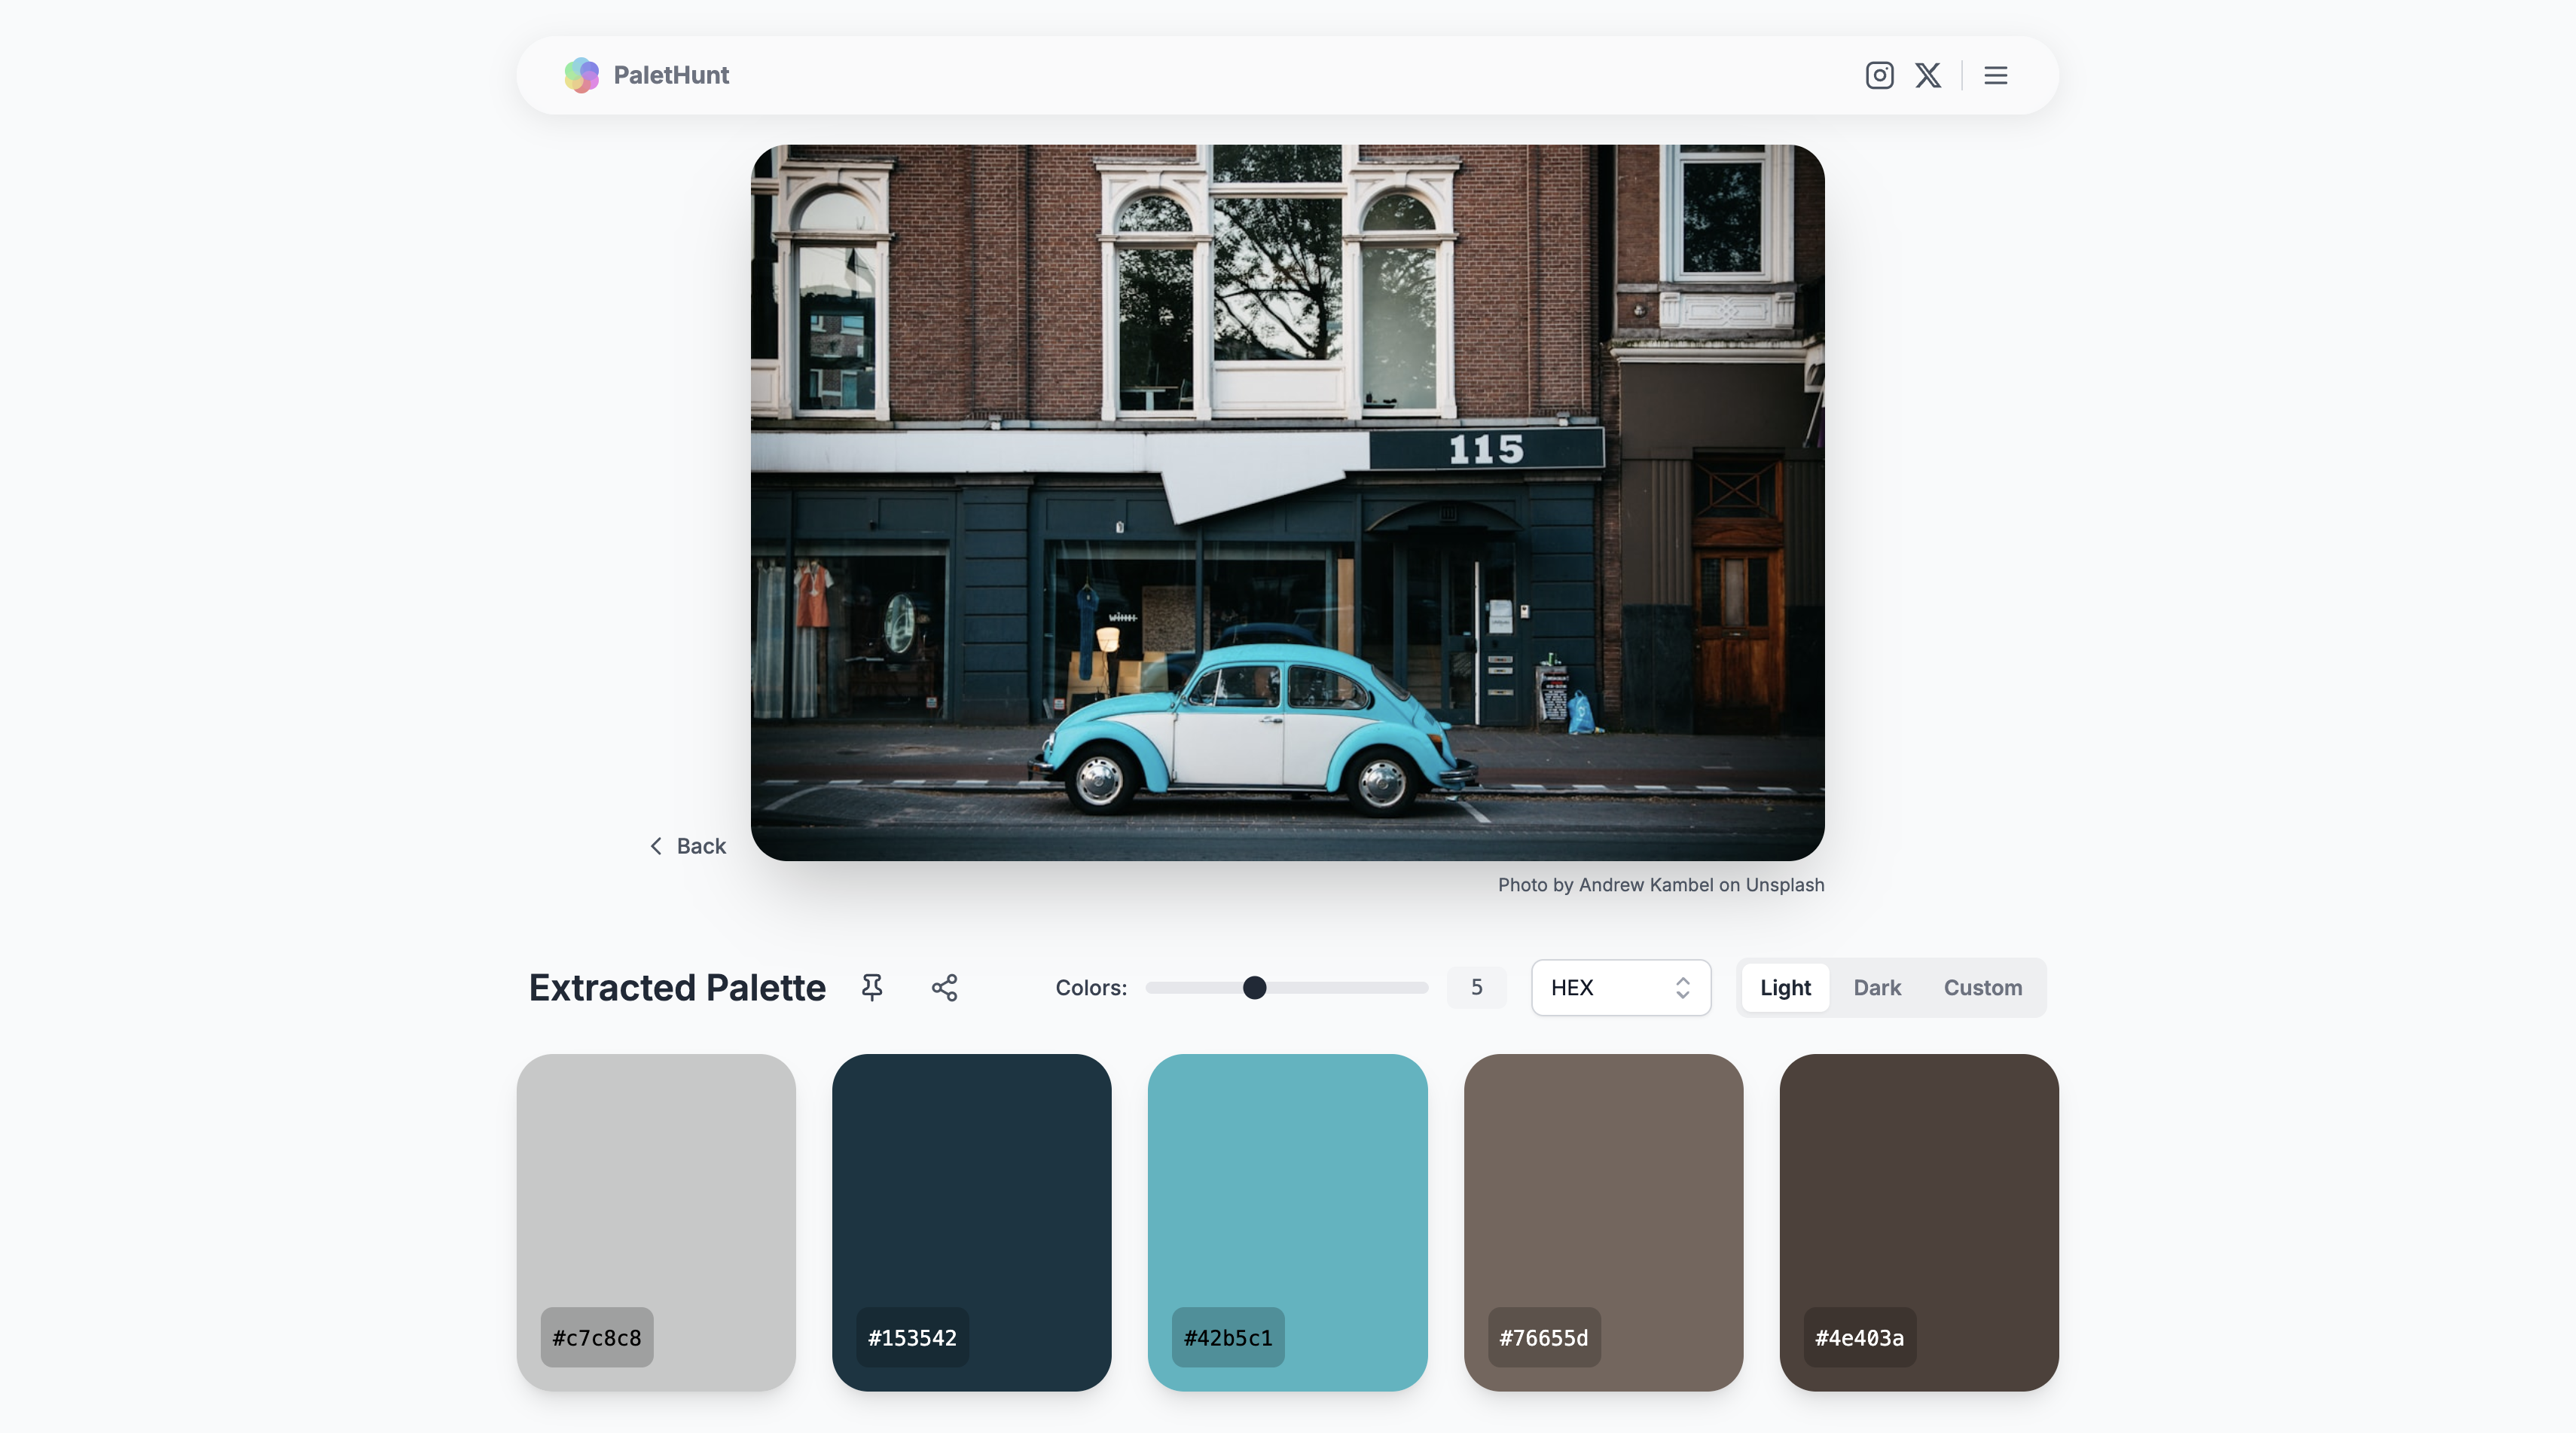Pin the extracted palette
The height and width of the screenshot is (1433, 2576).
coord(872,987)
